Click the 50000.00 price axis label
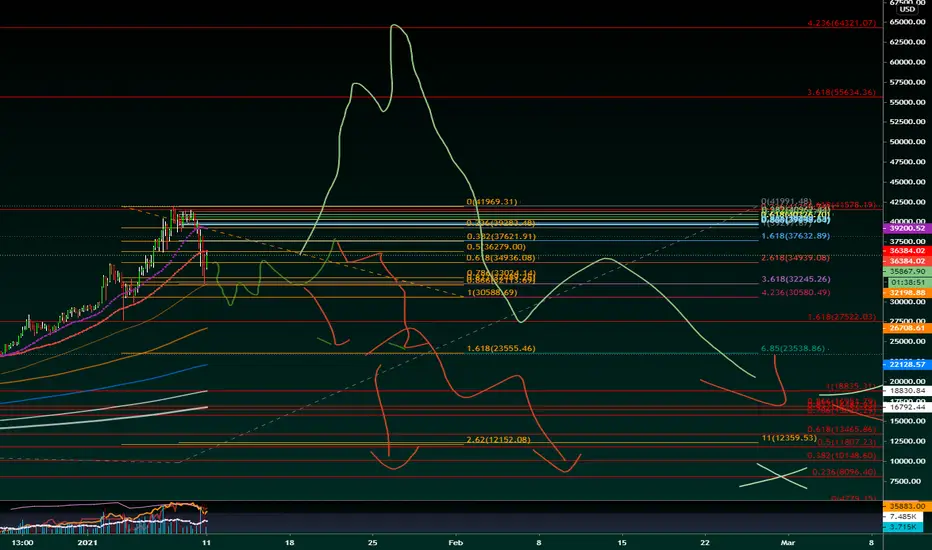932x550 pixels. pyautogui.click(x=908, y=142)
